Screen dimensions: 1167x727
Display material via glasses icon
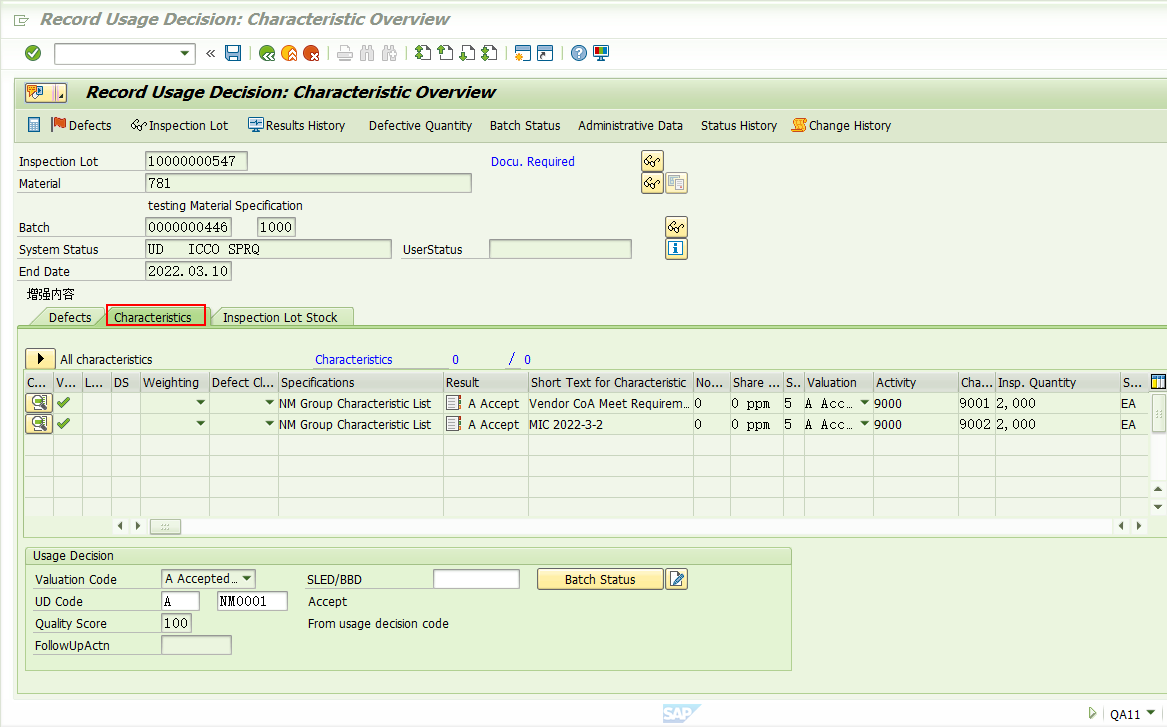tap(652, 183)
